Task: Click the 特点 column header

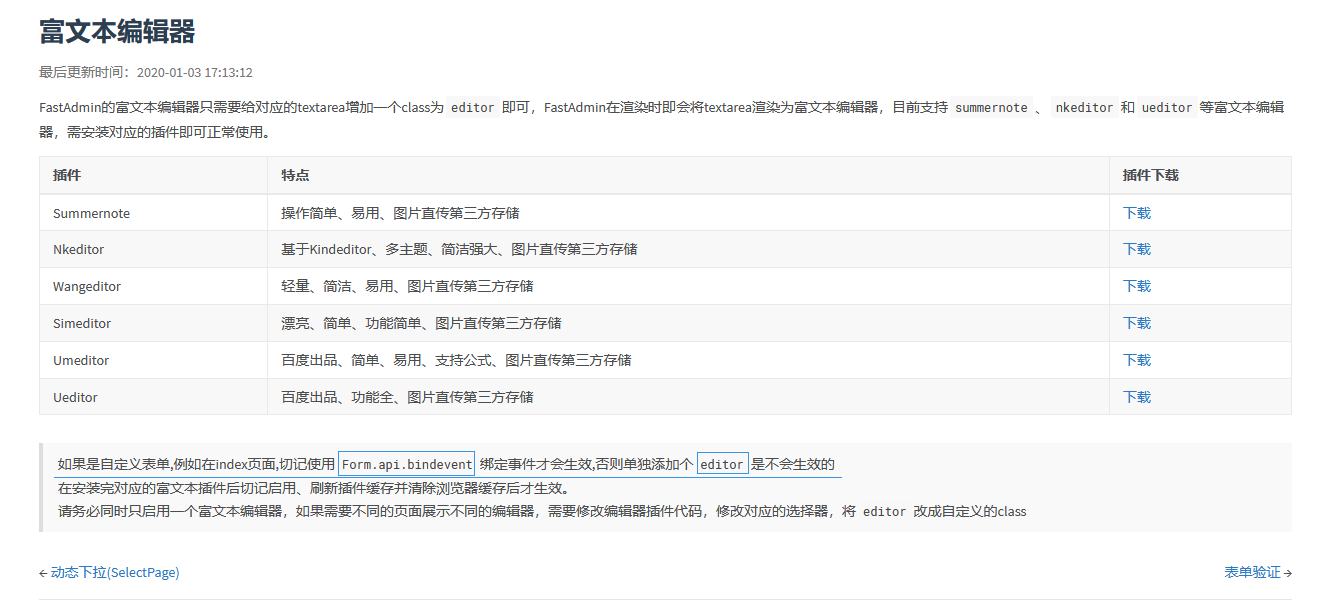Action: [295, 175]
